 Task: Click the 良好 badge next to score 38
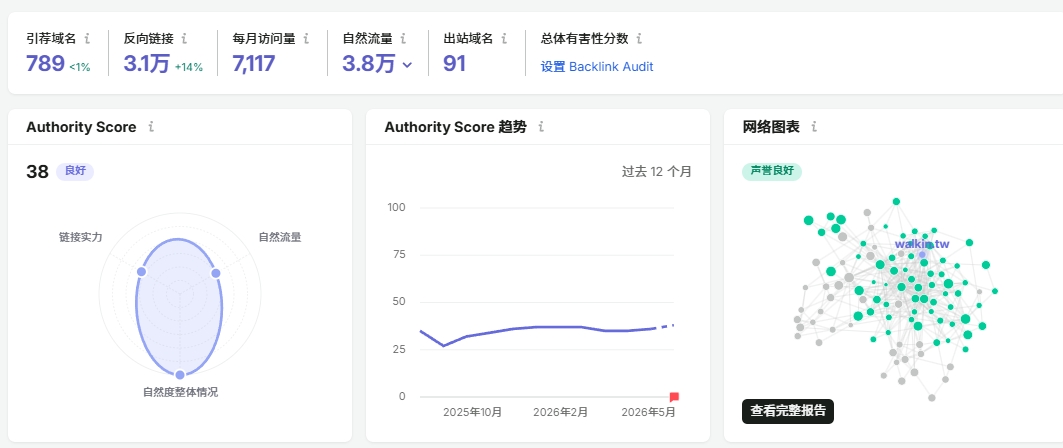75,171
